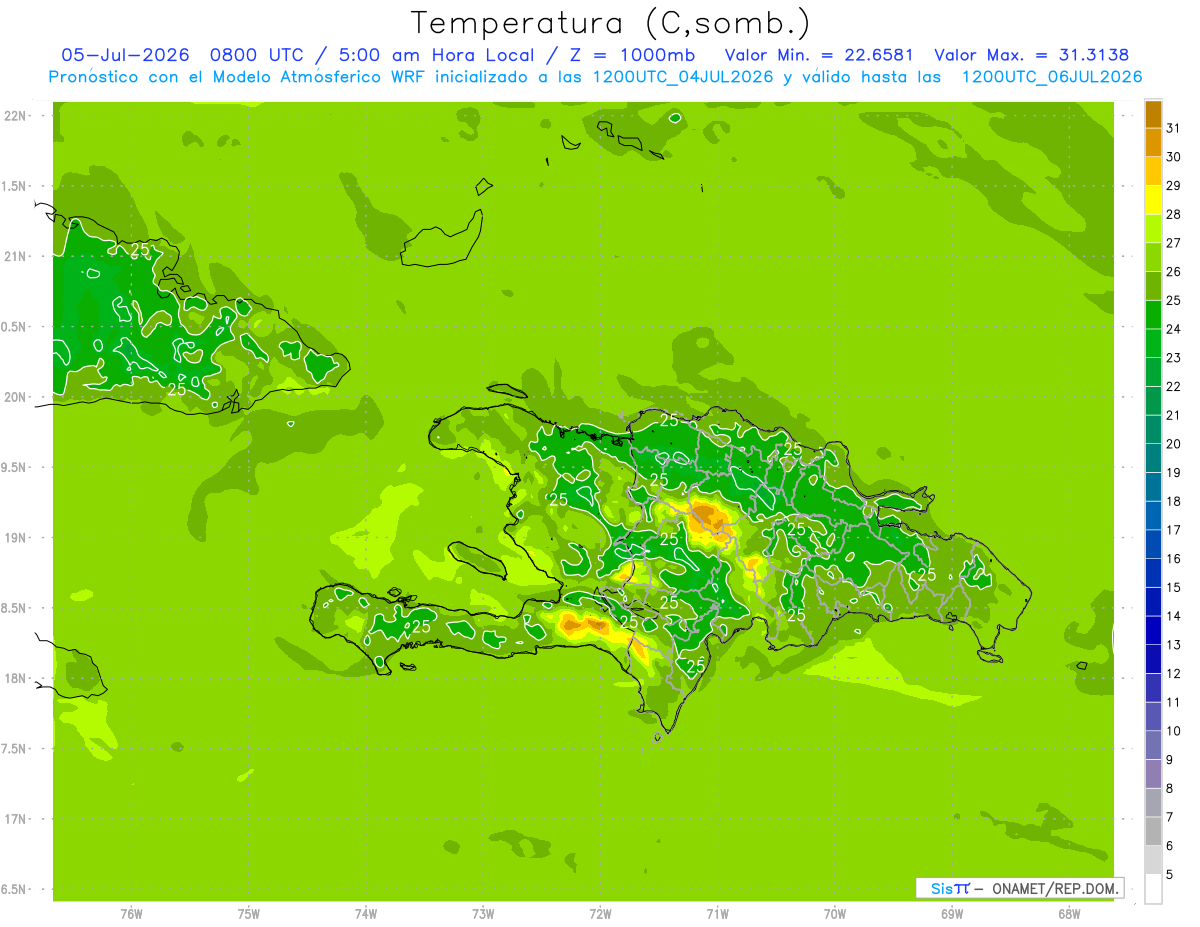Viewport: 1200px width, 927px height.
Task: Click the Valor Min. = 22.6581 text
Action: coord(818,55)
